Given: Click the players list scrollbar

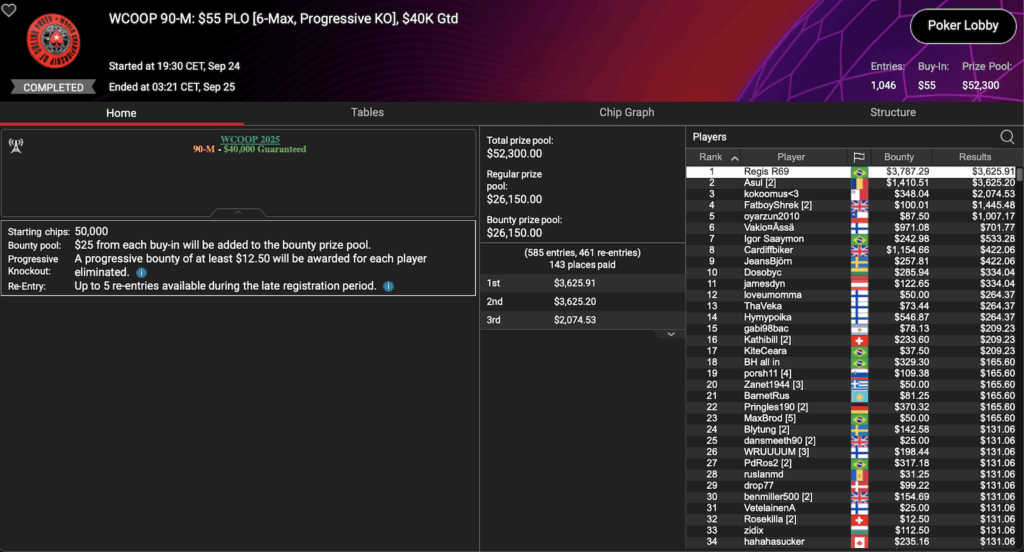Looking at the screenshot, I should (x=1019, y=350).
